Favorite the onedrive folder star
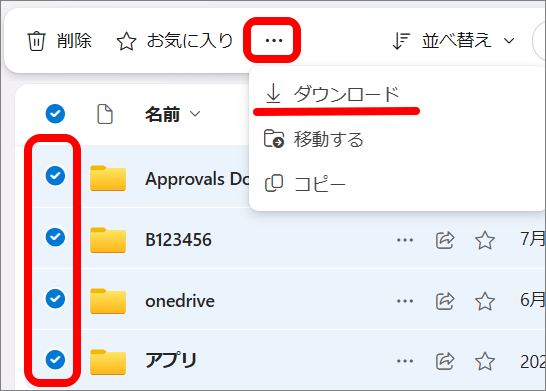The height and width of the screenshot is (391, 546). coord(485,301)
